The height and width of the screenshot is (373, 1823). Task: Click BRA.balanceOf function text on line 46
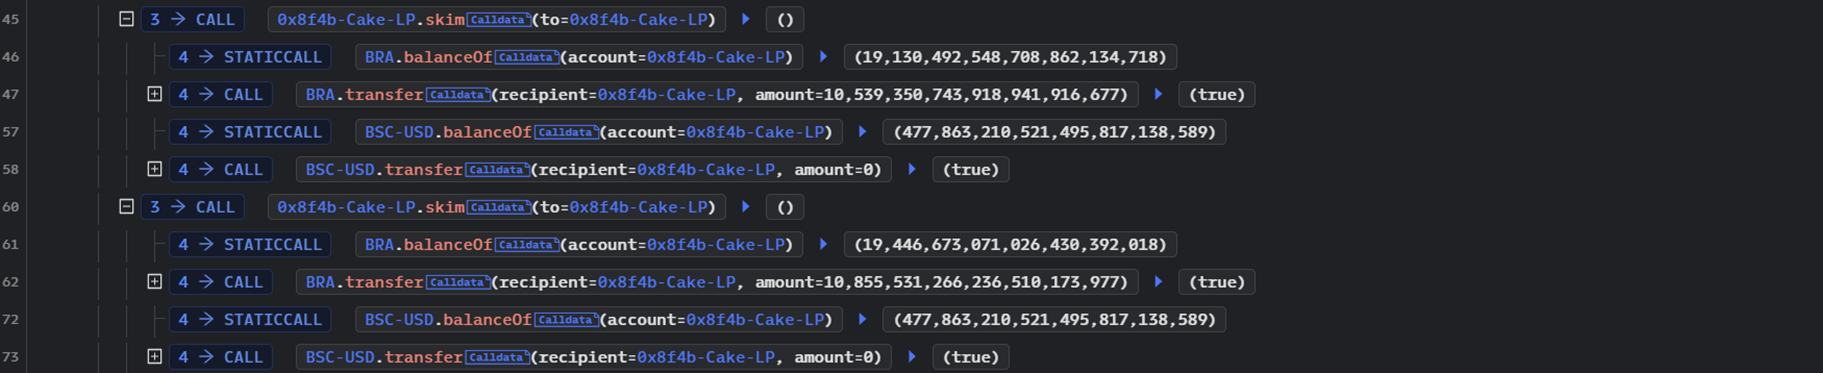[428, 57]
